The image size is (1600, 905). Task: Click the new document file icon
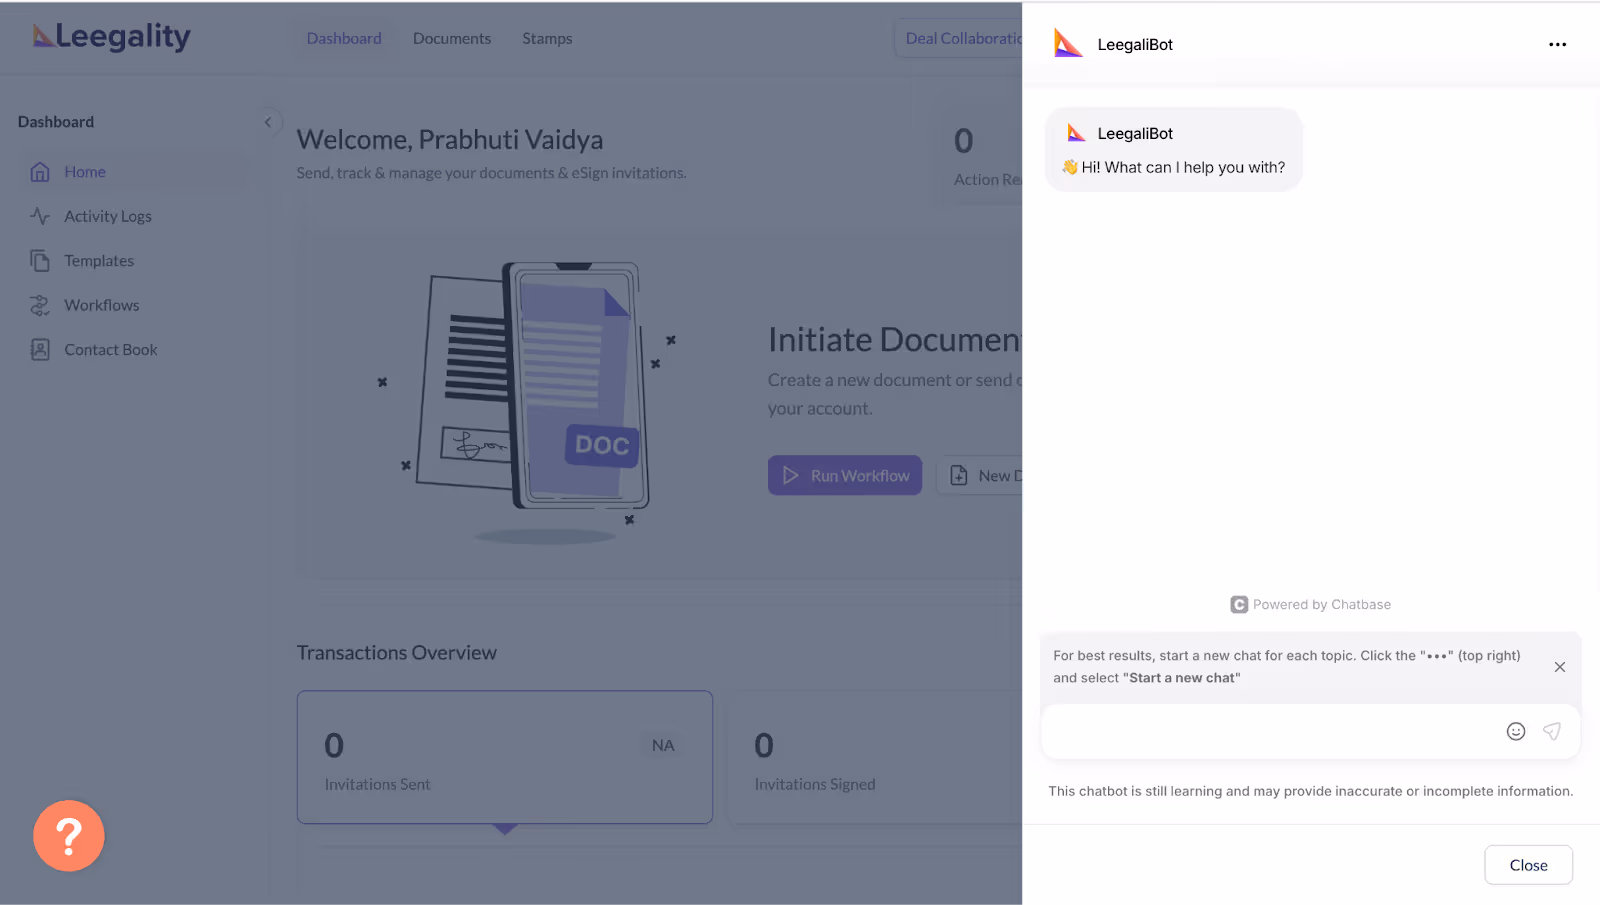tap(959, 476)
